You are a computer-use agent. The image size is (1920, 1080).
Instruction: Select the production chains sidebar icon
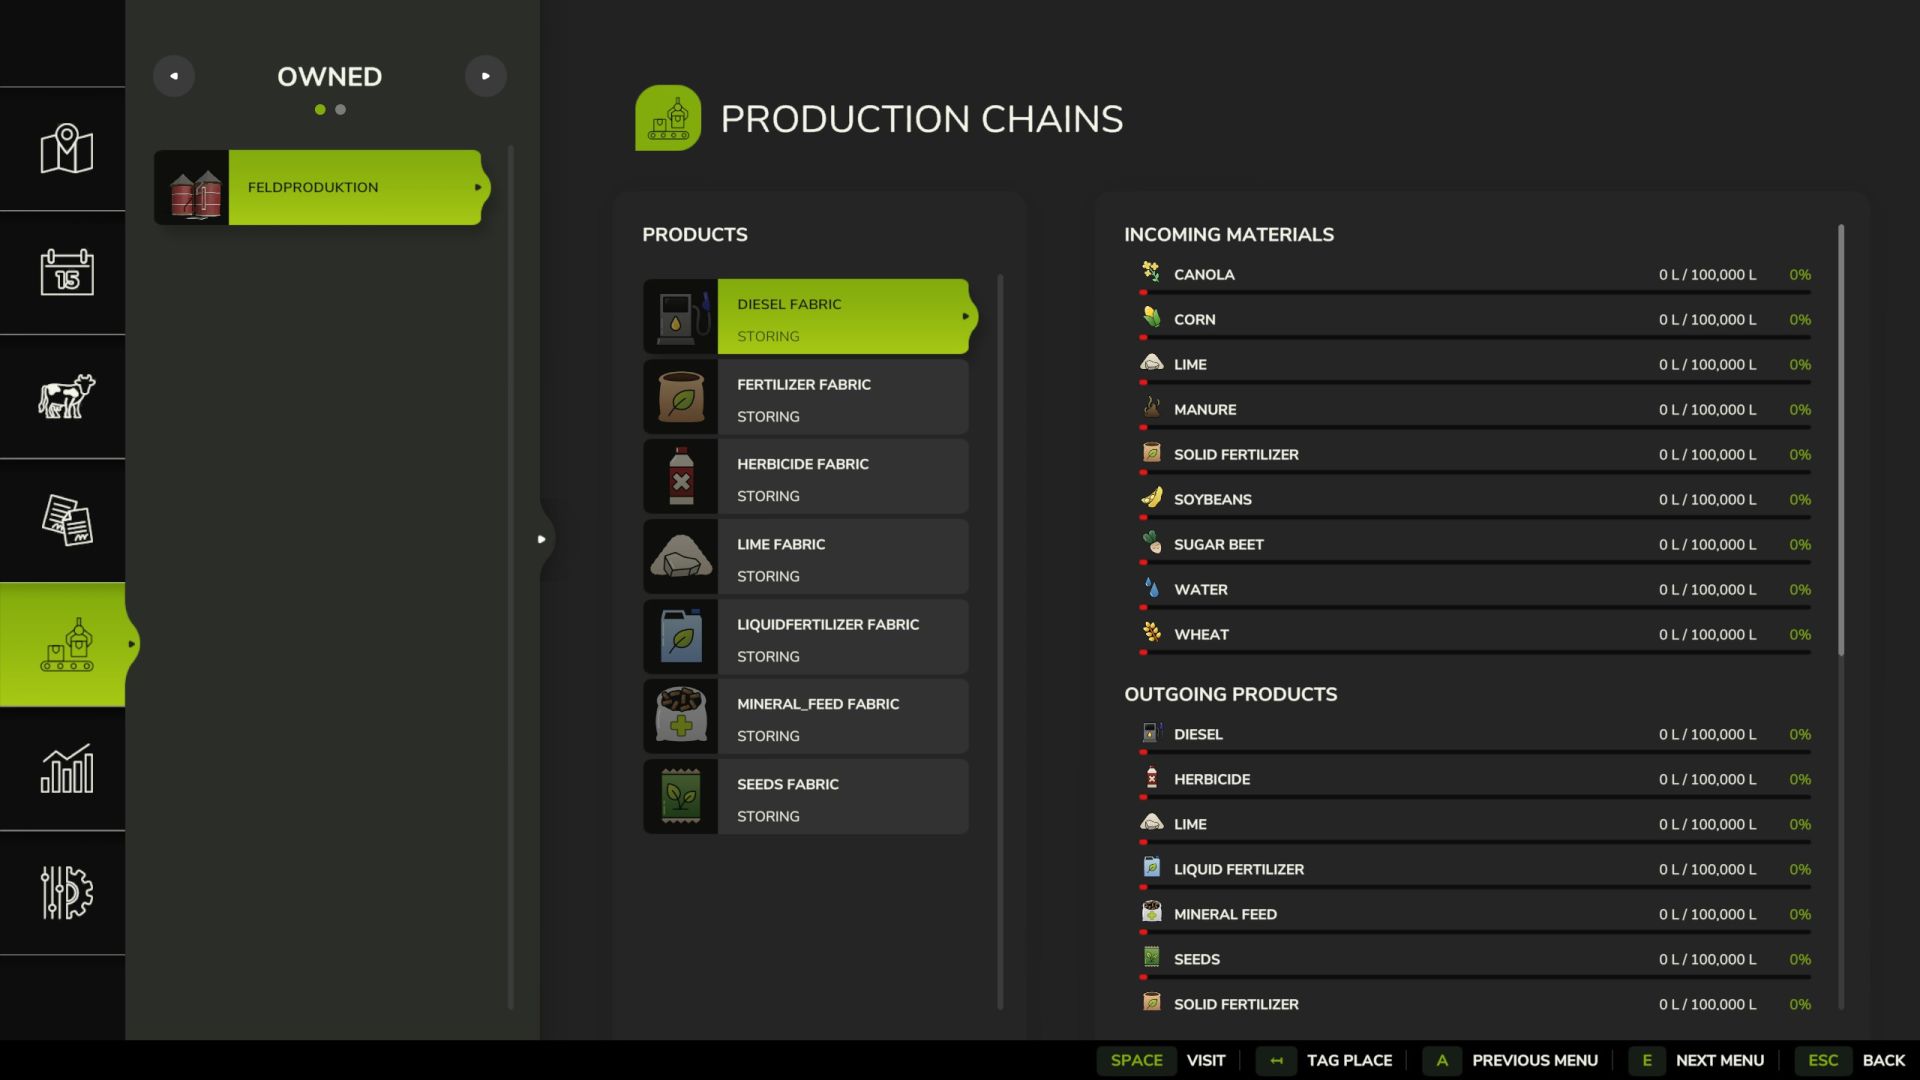point(66,645)
